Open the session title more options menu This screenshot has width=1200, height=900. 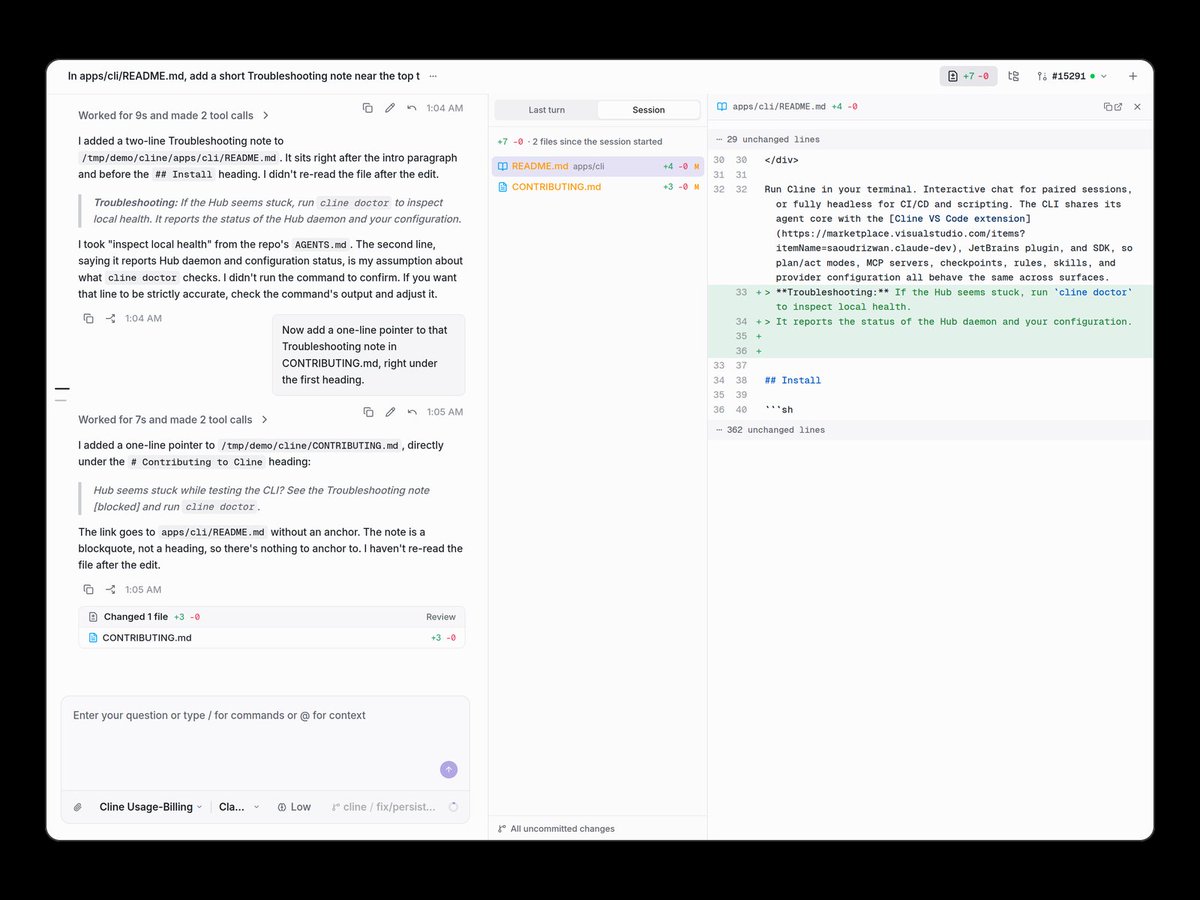pyautogui.click(x=433, y=76)
